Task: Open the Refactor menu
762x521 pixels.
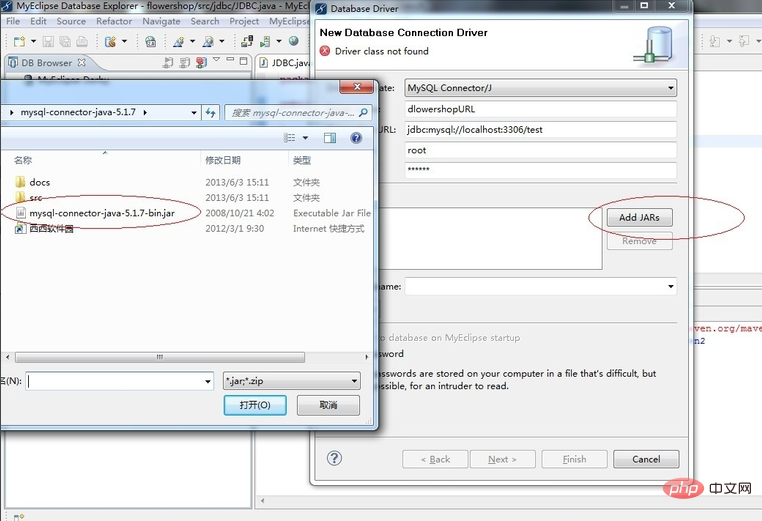Action: (x=114, y=21)
